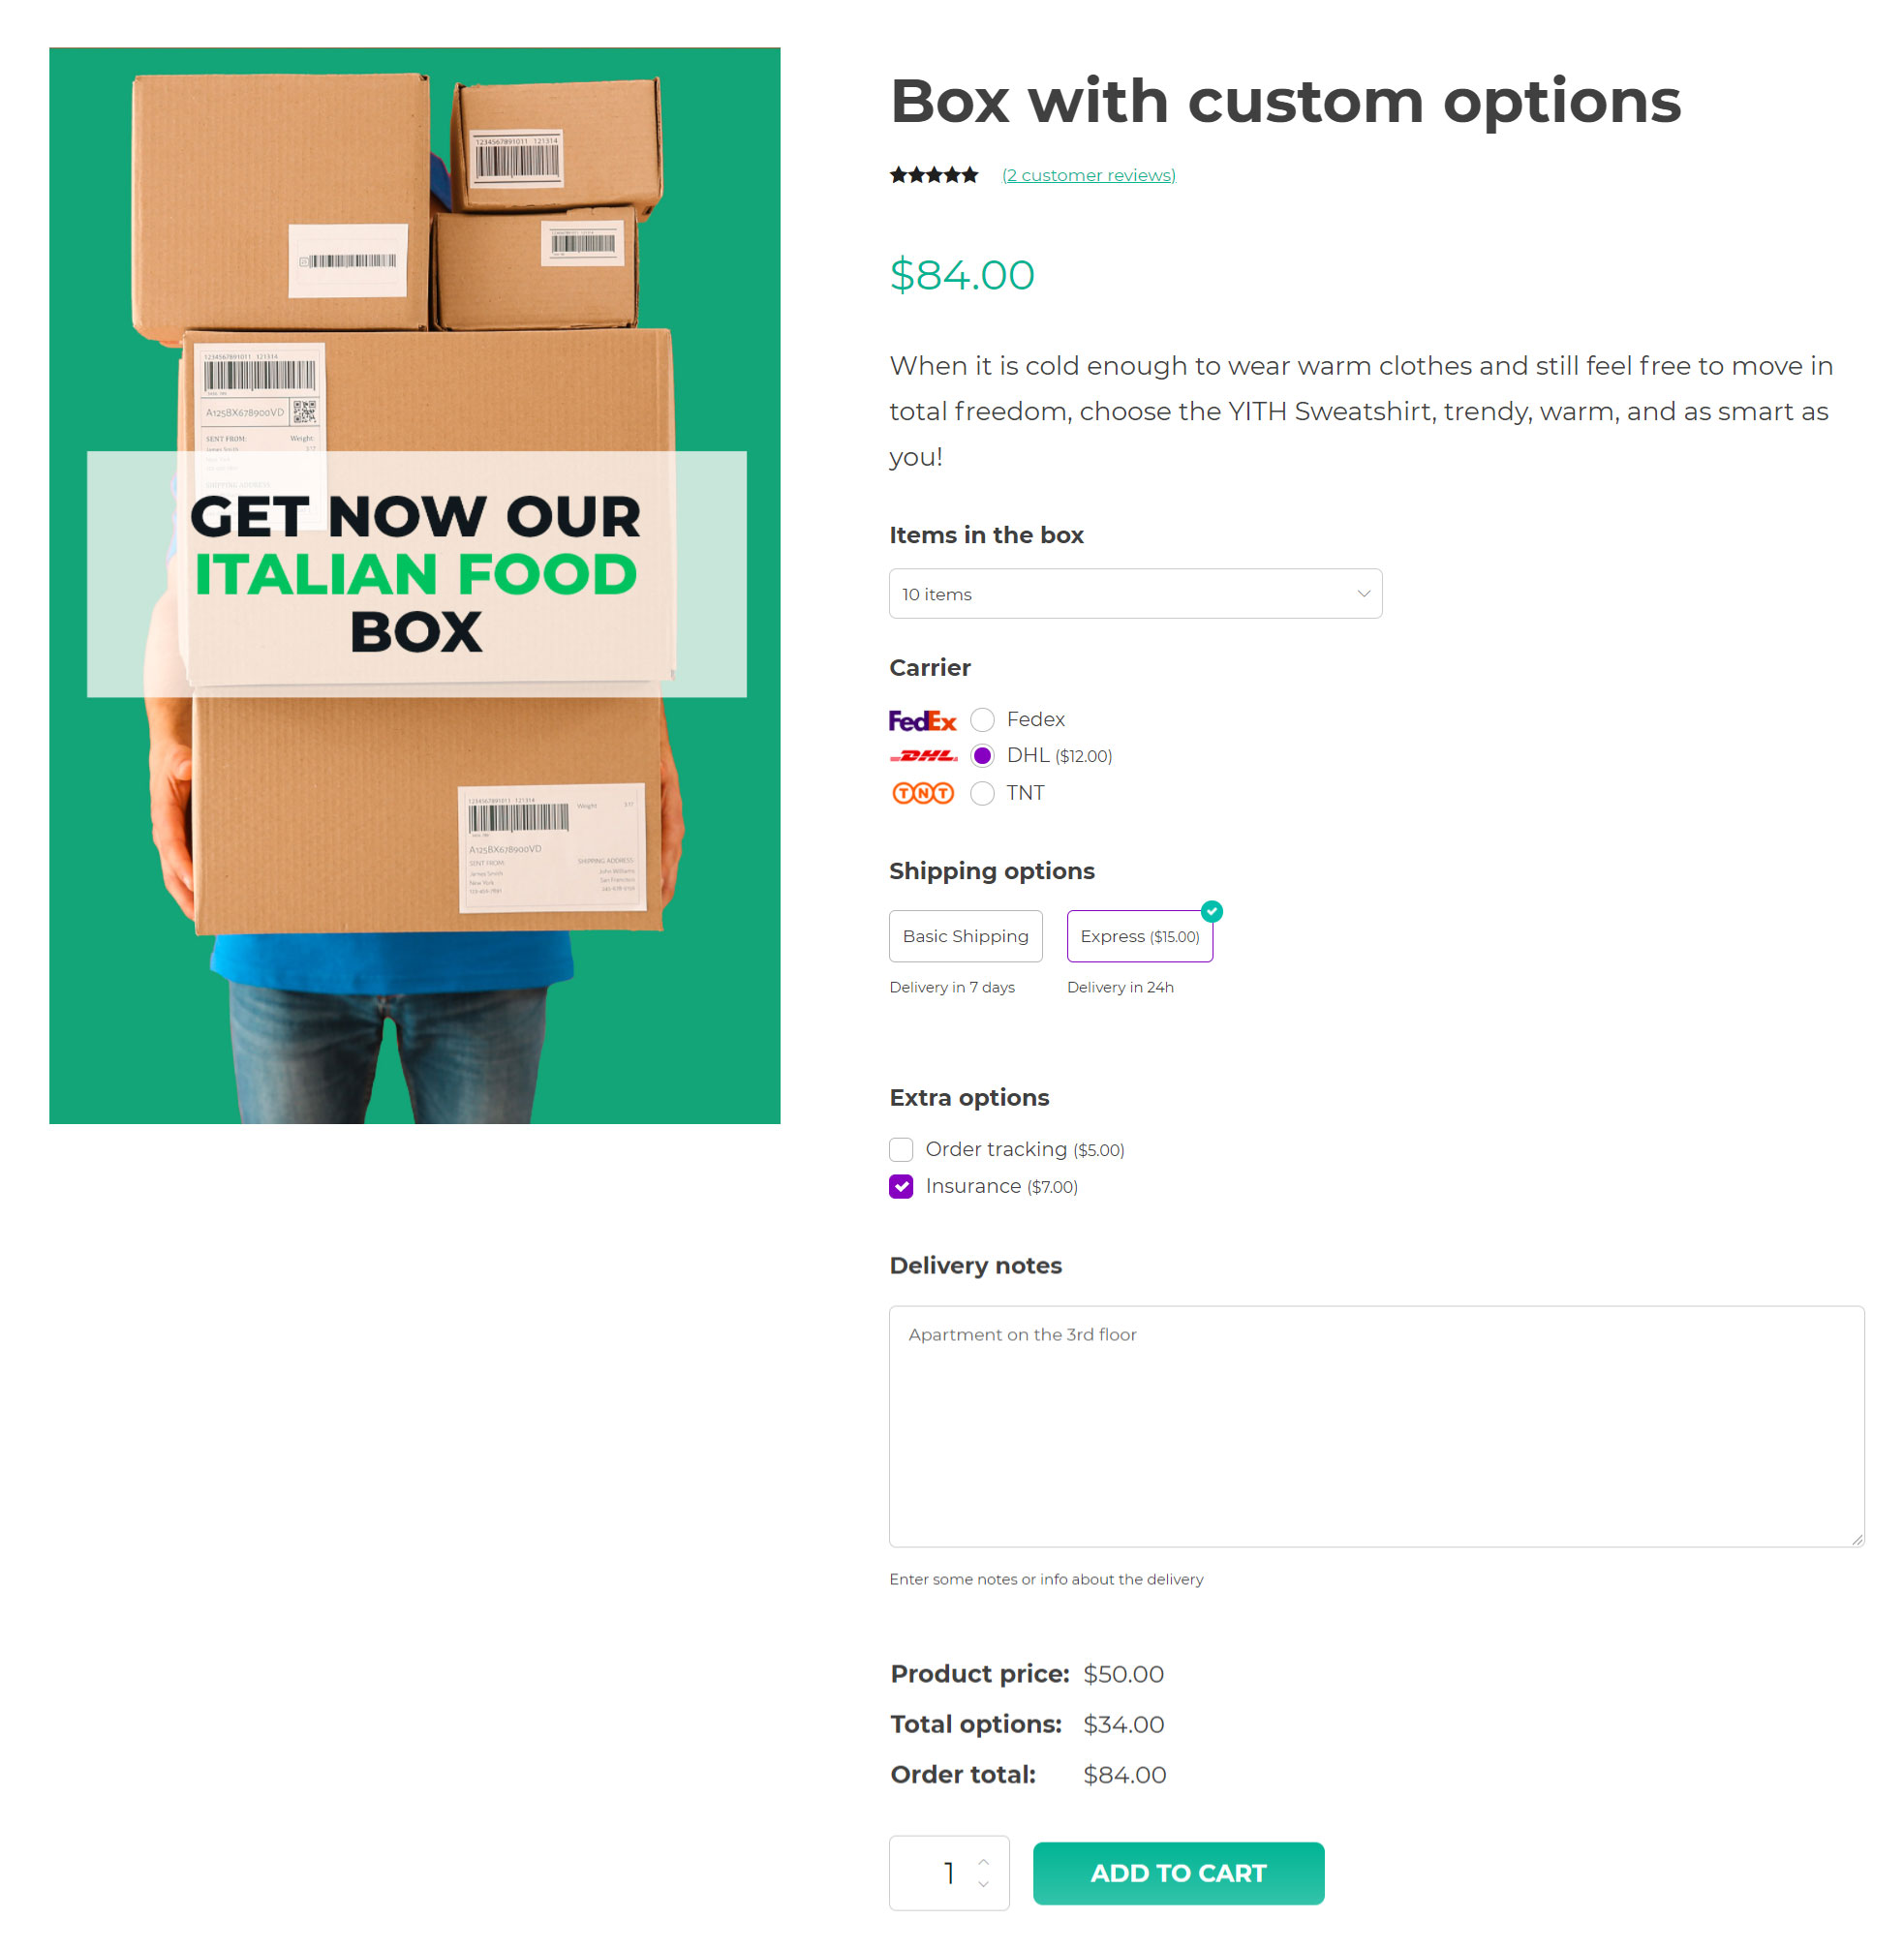Decrease quantity with the down arrow
Screen dimensions: 1904x1950
click(984, 1884)
